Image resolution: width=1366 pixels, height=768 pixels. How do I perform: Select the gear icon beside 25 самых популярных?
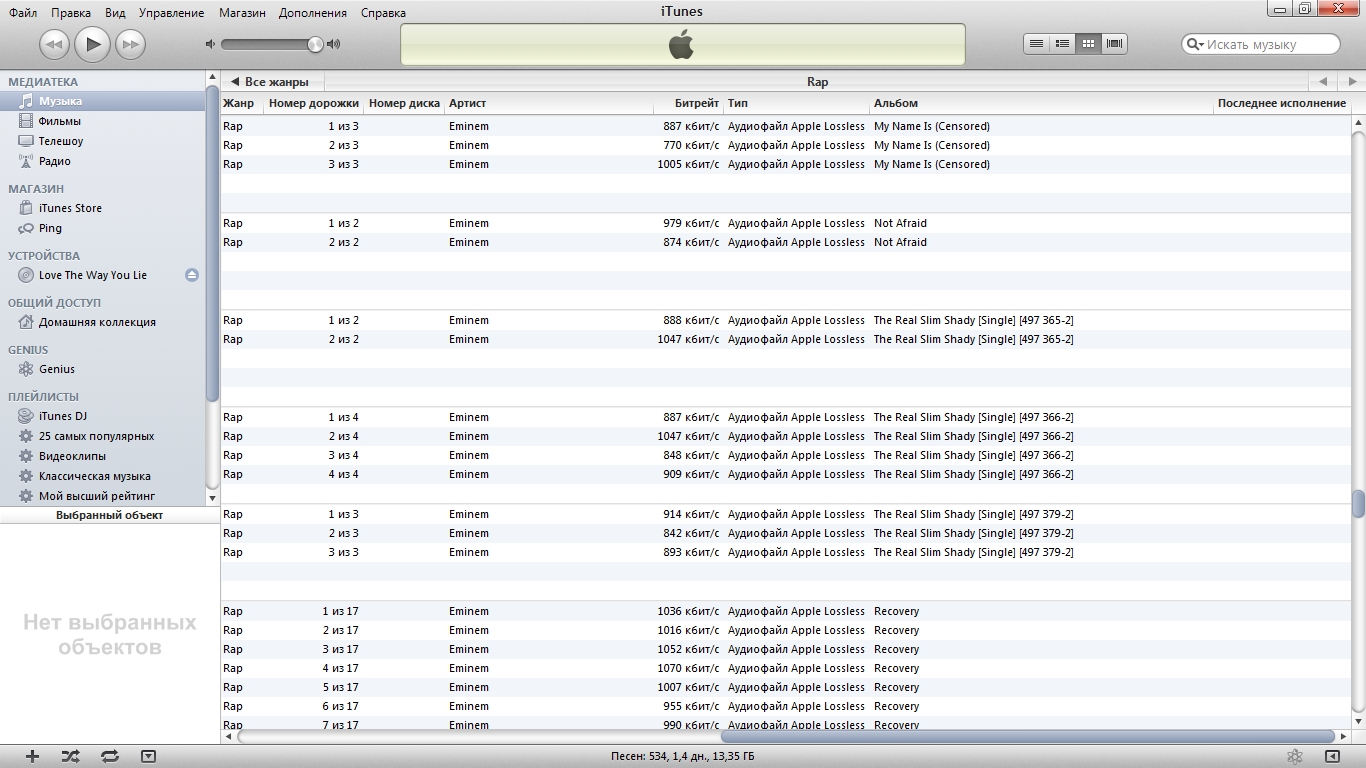tap(26, 436)
